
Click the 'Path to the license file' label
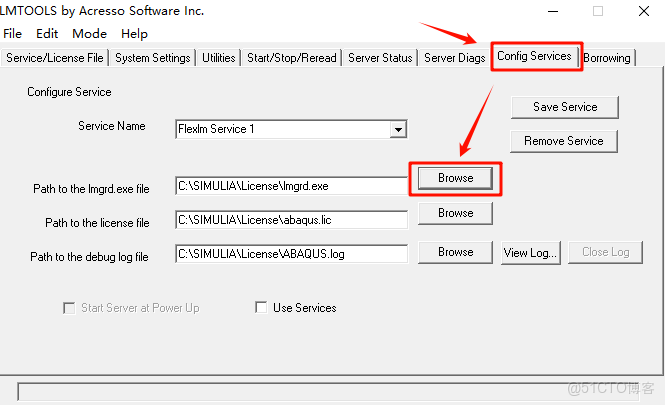97,223
